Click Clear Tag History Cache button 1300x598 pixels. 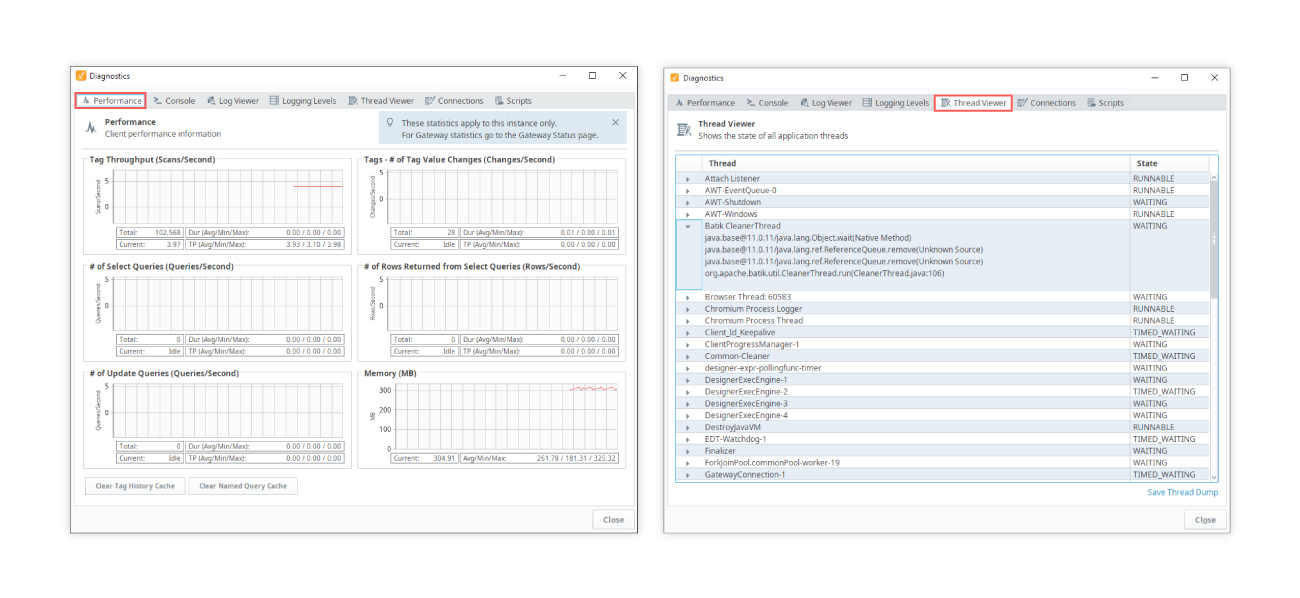[135, 486]
